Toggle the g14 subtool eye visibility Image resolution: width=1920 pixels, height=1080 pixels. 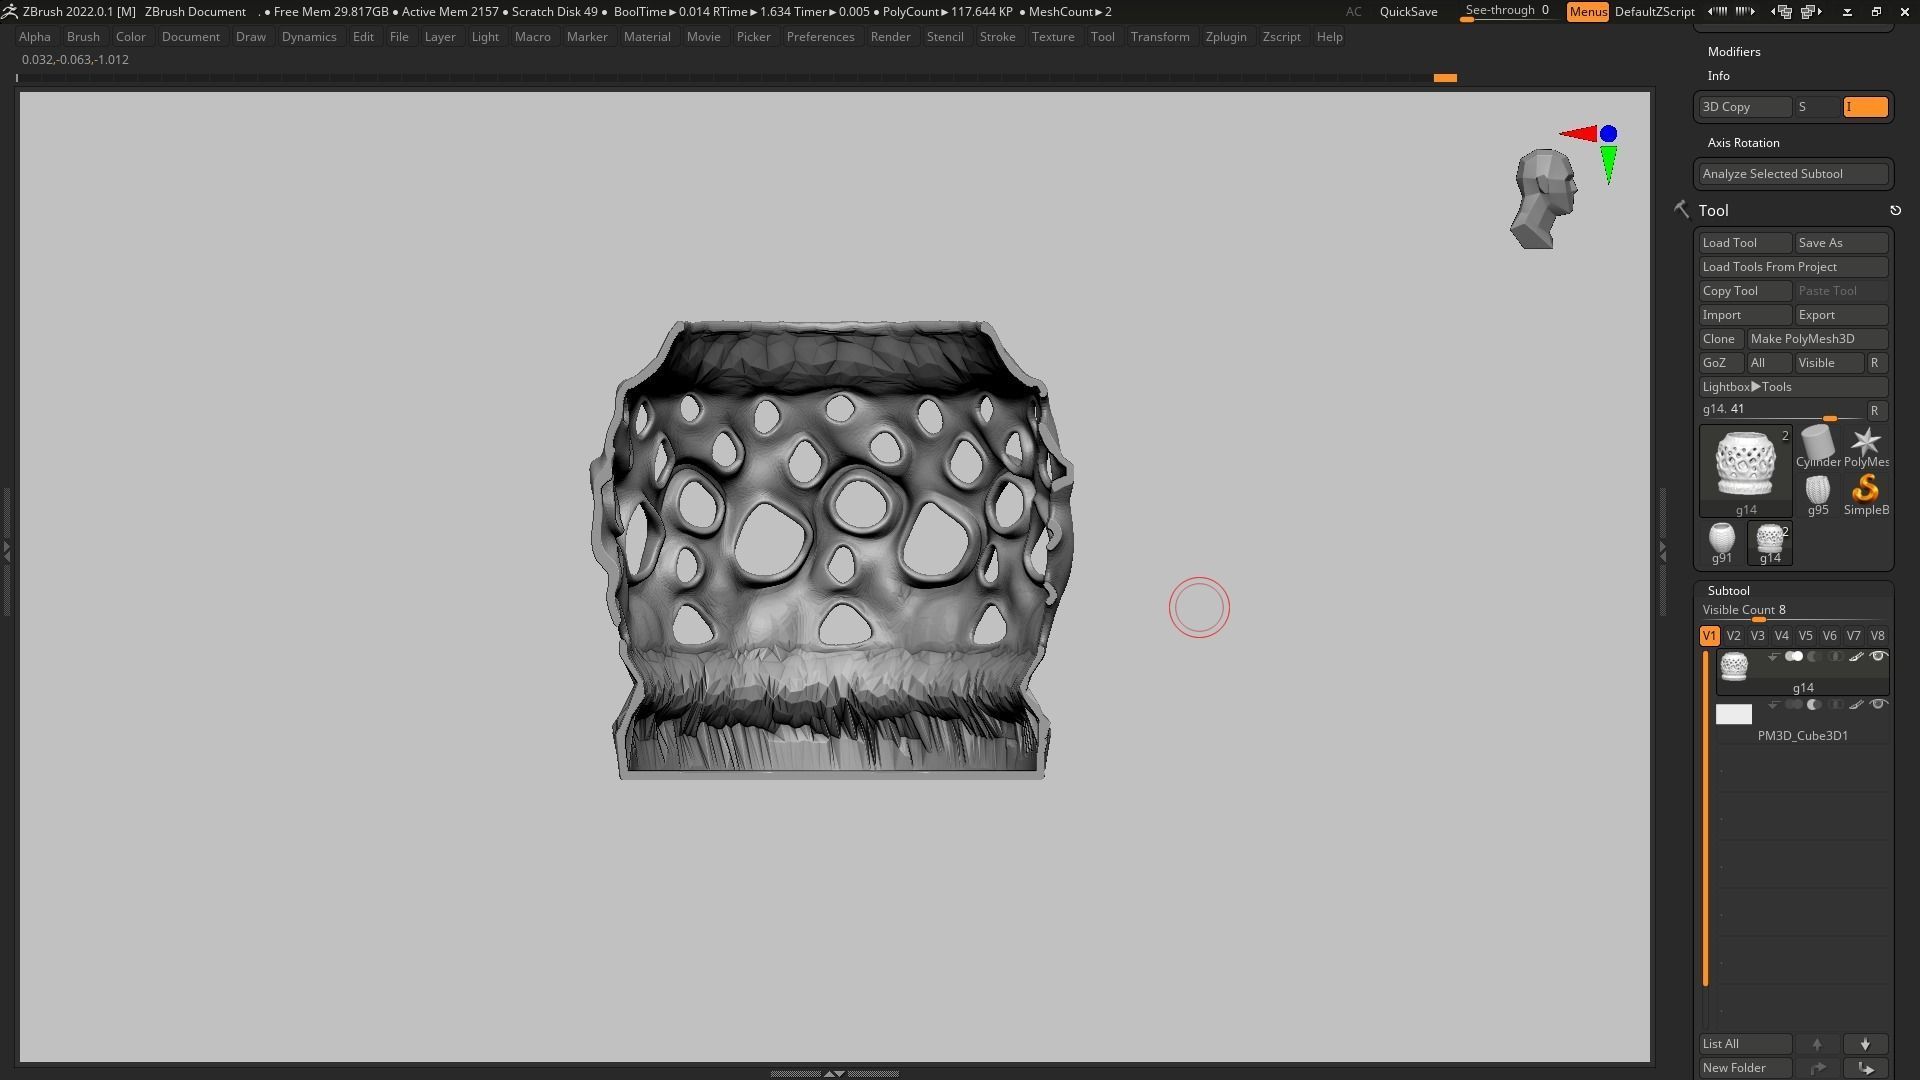[x=1878, y=657]
